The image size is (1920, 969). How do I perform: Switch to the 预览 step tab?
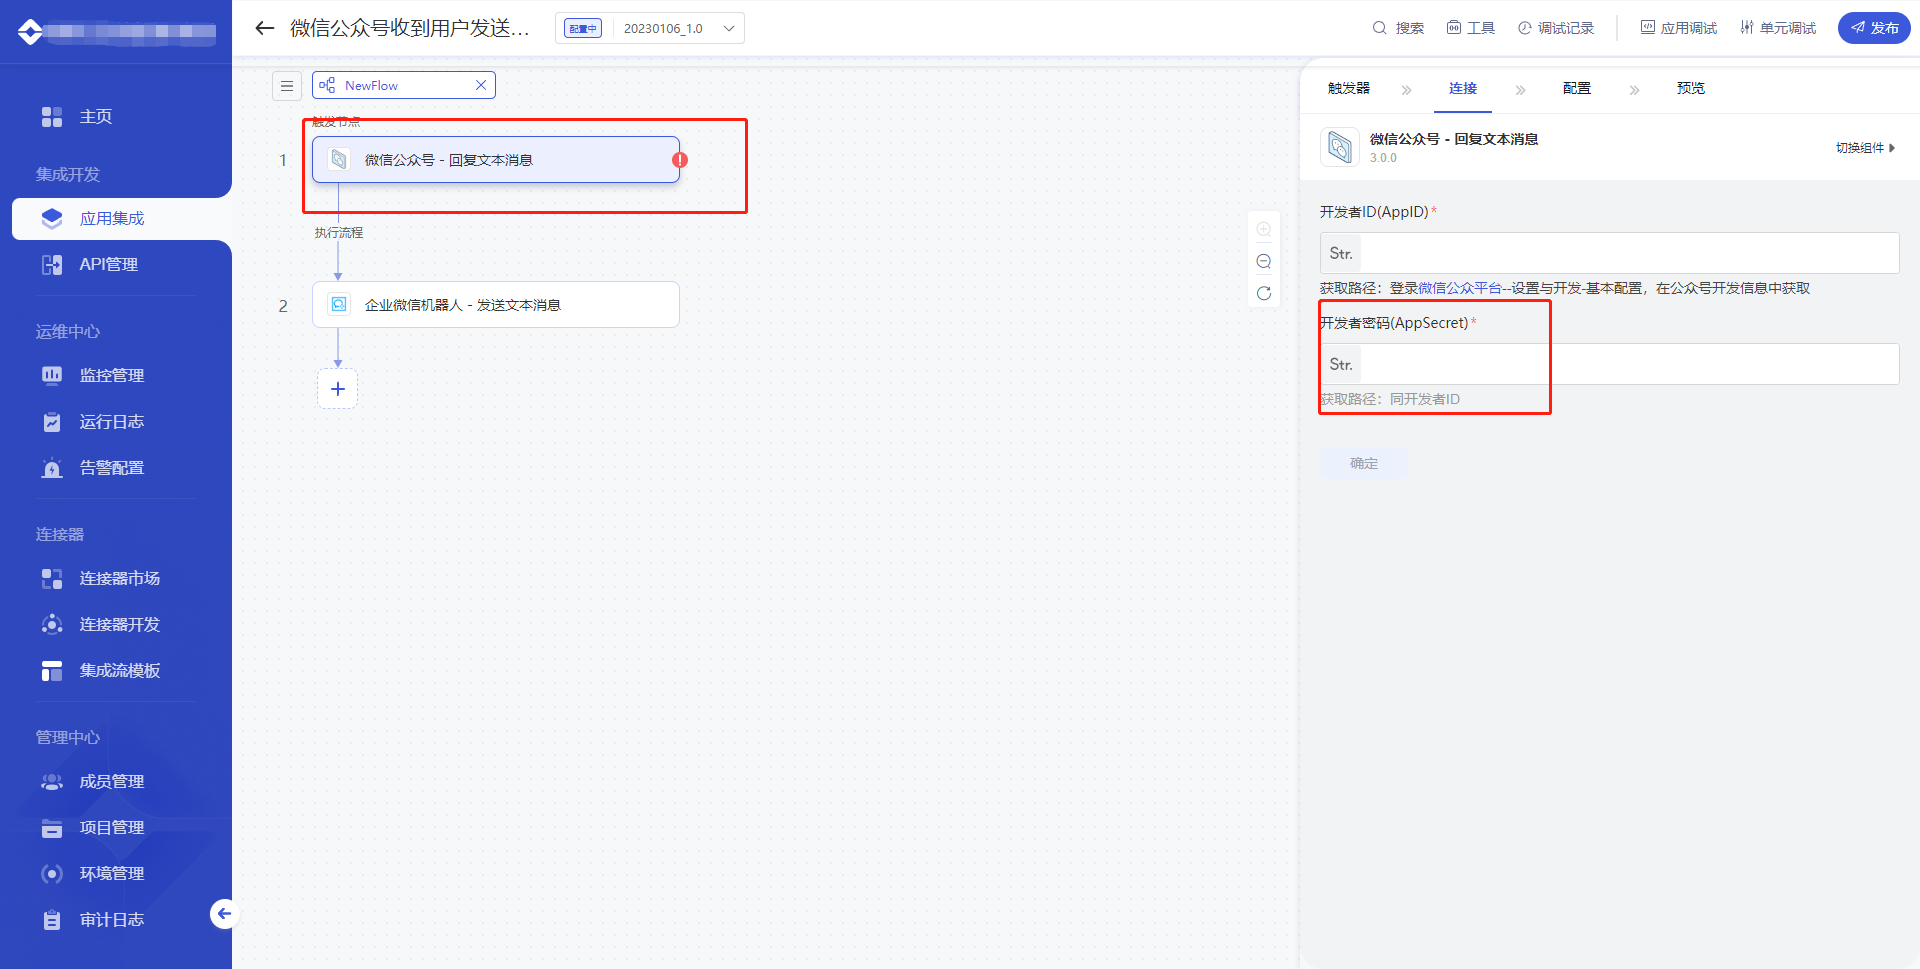(x=1691, y=89)
